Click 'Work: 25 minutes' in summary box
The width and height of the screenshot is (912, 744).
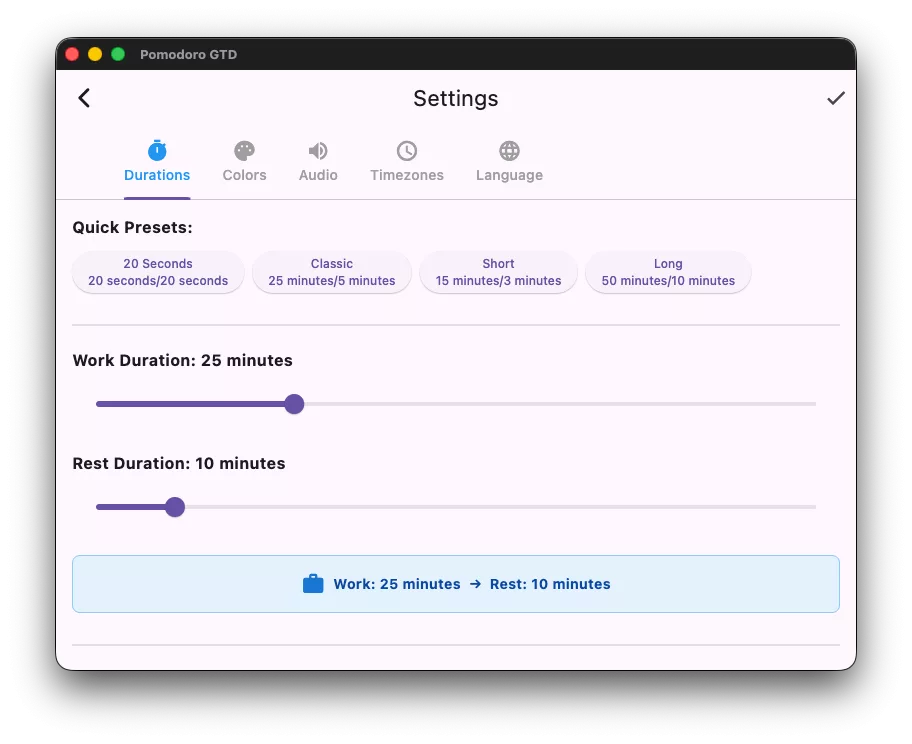397,584
